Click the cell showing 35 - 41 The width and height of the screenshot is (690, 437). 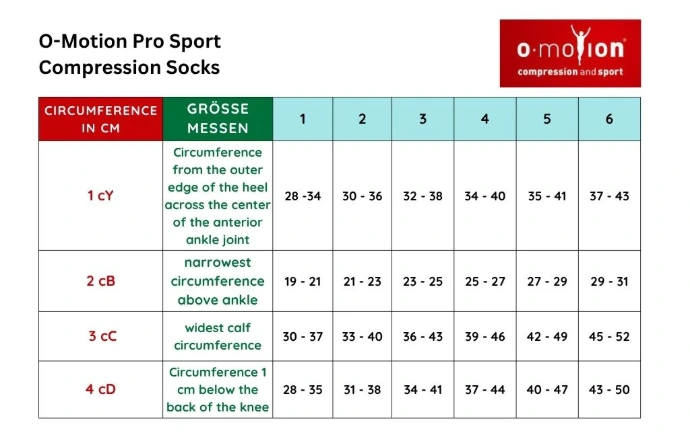click(547, 196)
